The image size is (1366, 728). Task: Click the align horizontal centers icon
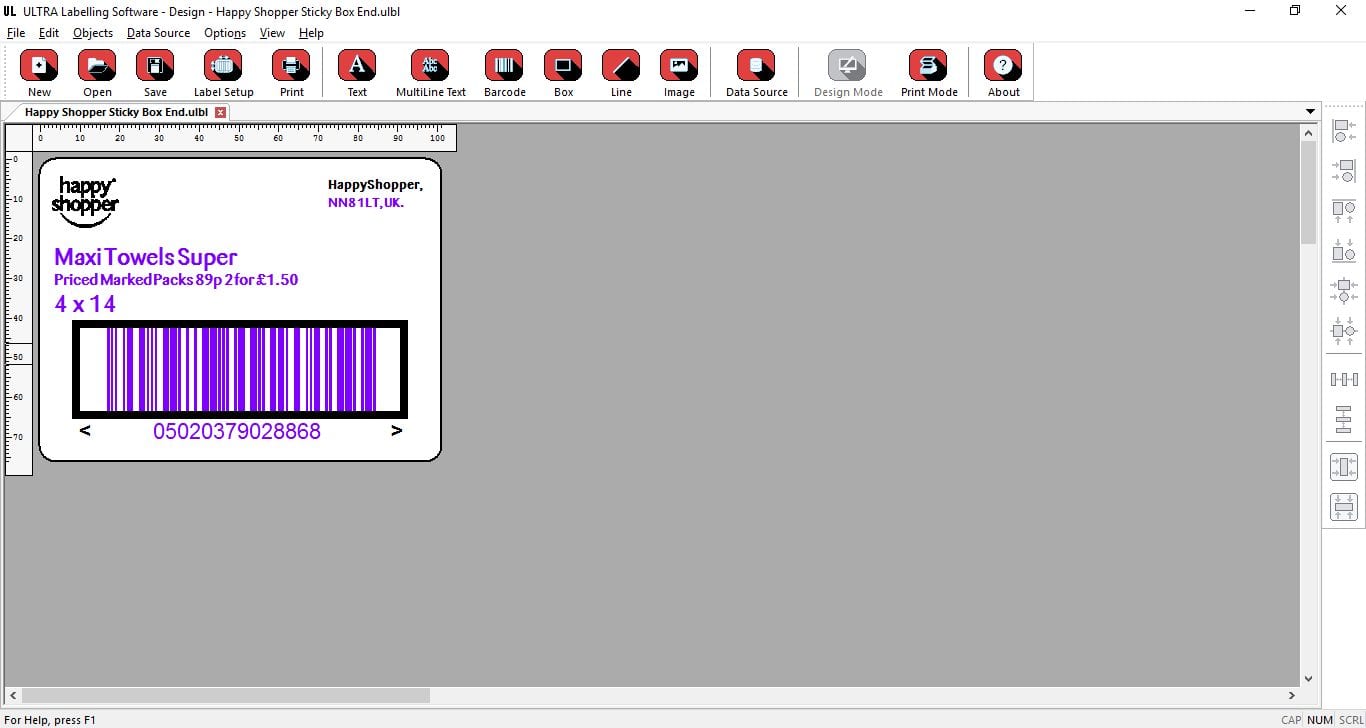pyautogui.click(x=1344, y=329)
